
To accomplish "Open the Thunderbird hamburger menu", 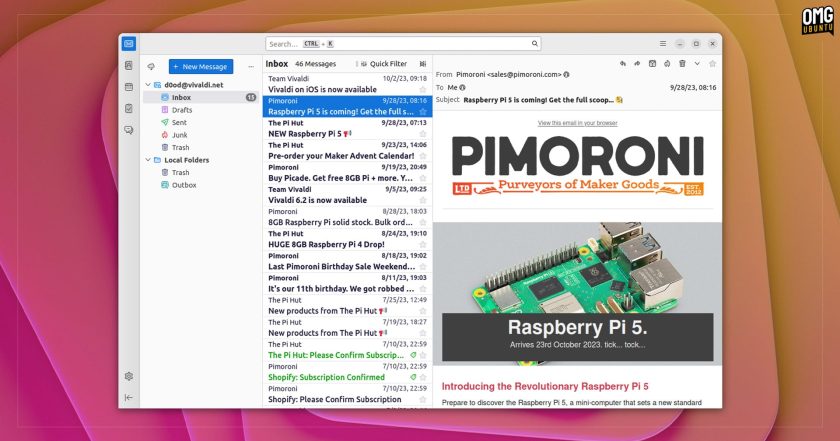I will 663,43.
